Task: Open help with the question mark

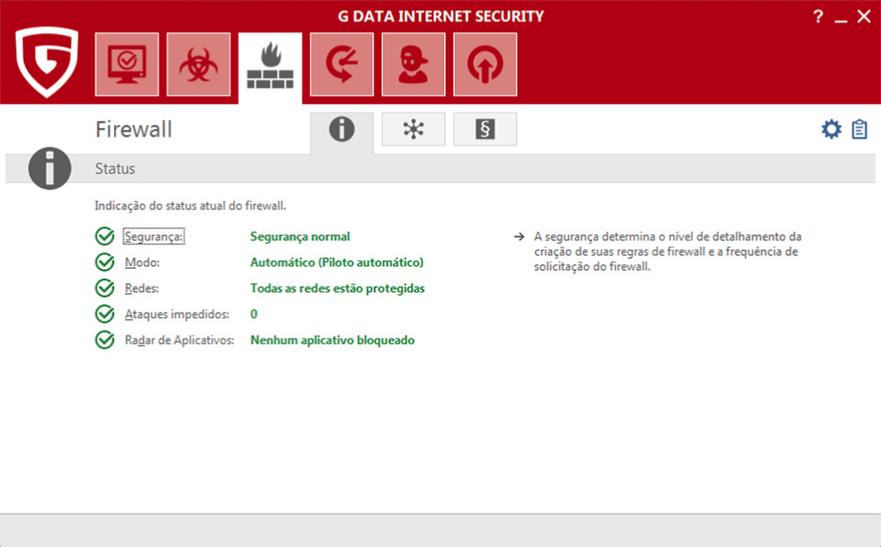Action: pos(818,16)
